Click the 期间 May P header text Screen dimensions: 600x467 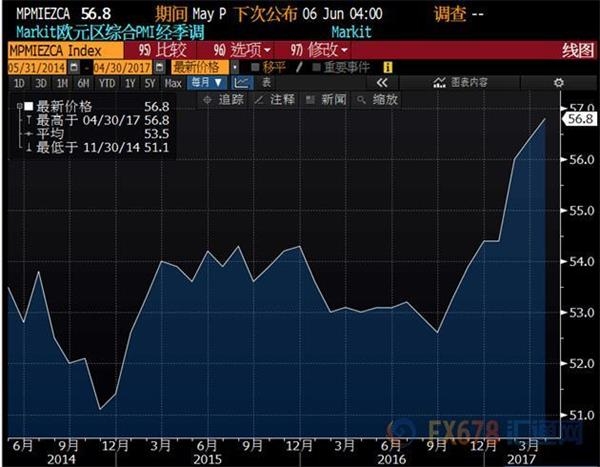point(191,15)
